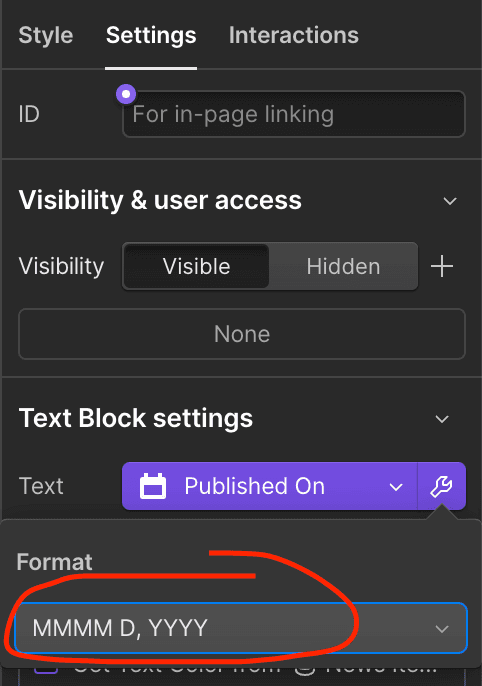Click the chevron arrow in Format dropdown
The image size is (482, 686).
[x=442, y=629]
